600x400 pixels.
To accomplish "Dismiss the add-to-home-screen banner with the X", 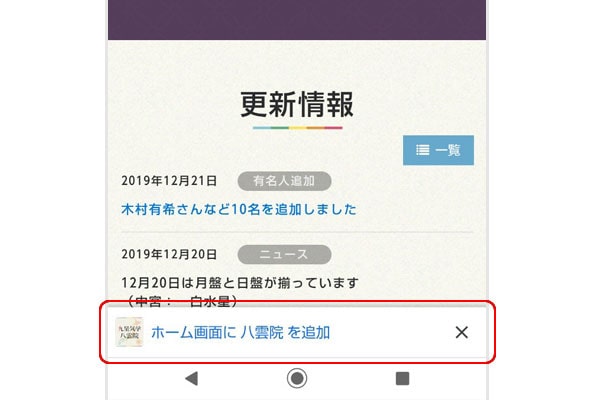I will (461, 332).
